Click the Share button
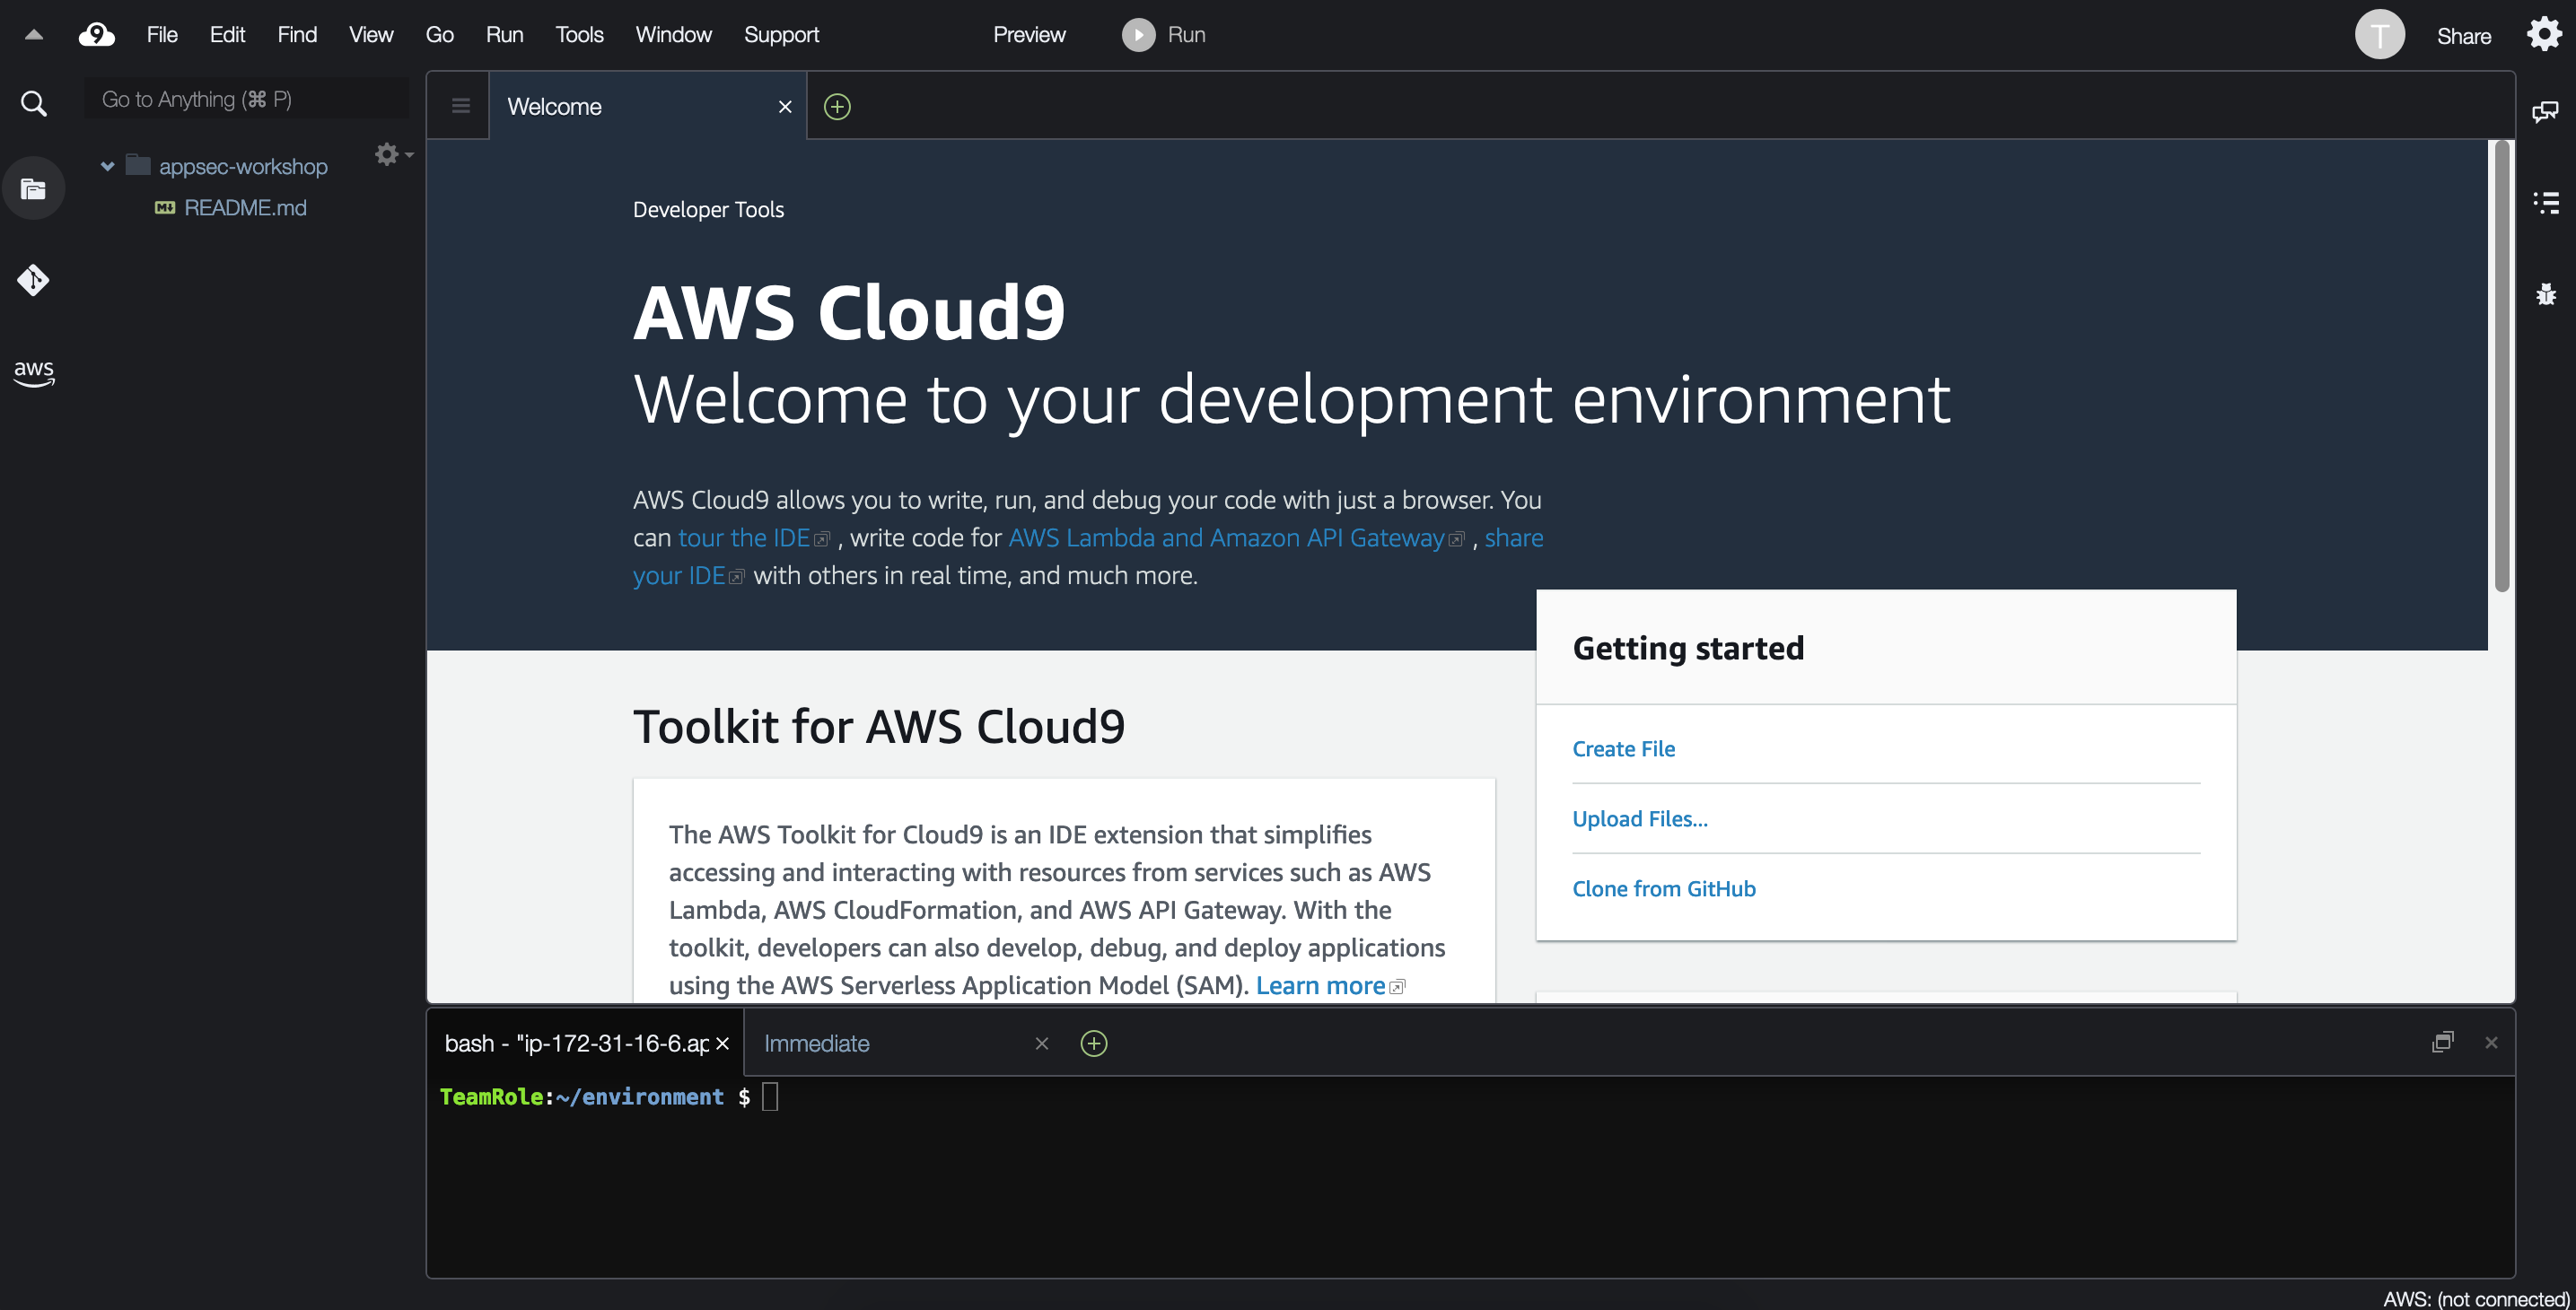 2463,37
